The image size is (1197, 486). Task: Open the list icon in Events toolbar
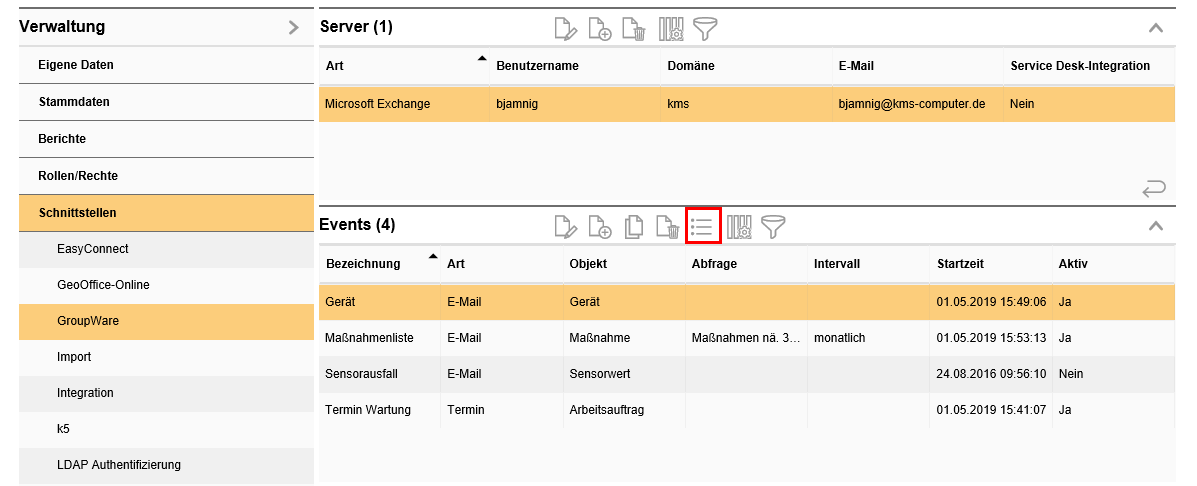pyautogui.click(x=703, y=227)
